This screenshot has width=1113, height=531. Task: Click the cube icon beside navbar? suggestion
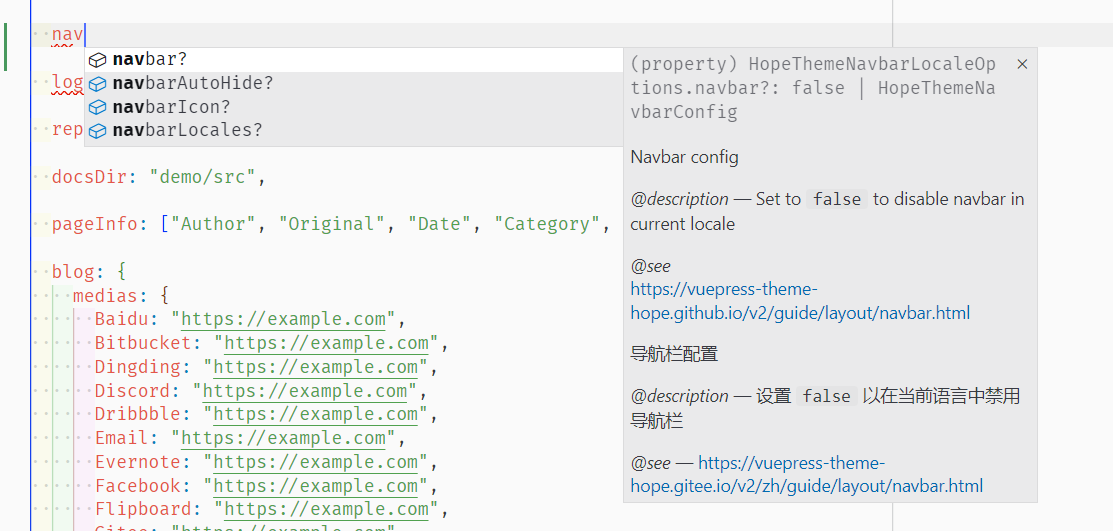[97, 60]
